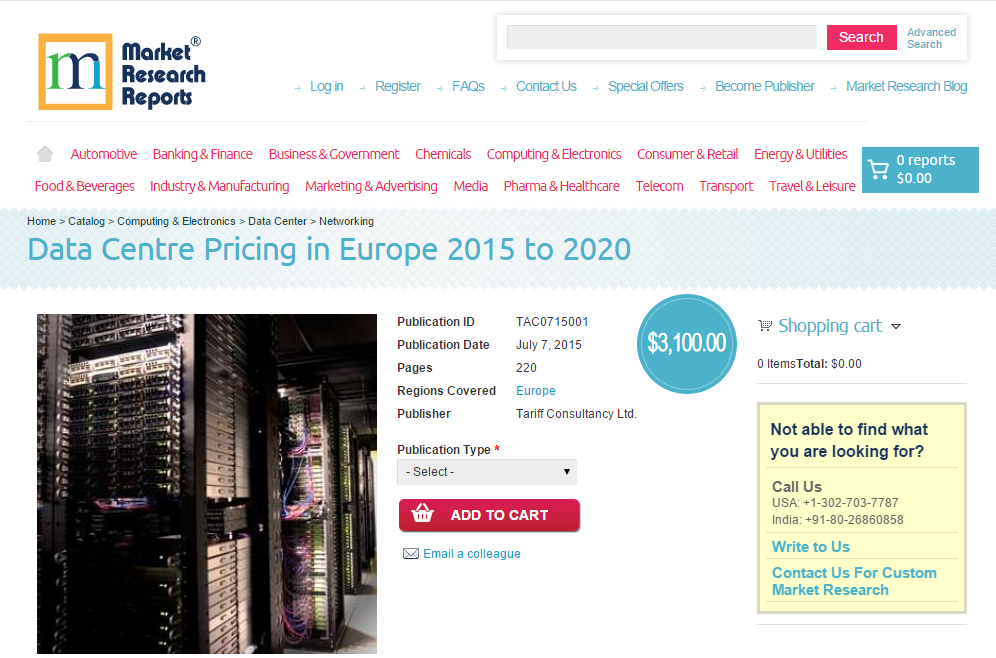
Task: Click the red Add to Cart button
Action: click(x=489, y=514)
